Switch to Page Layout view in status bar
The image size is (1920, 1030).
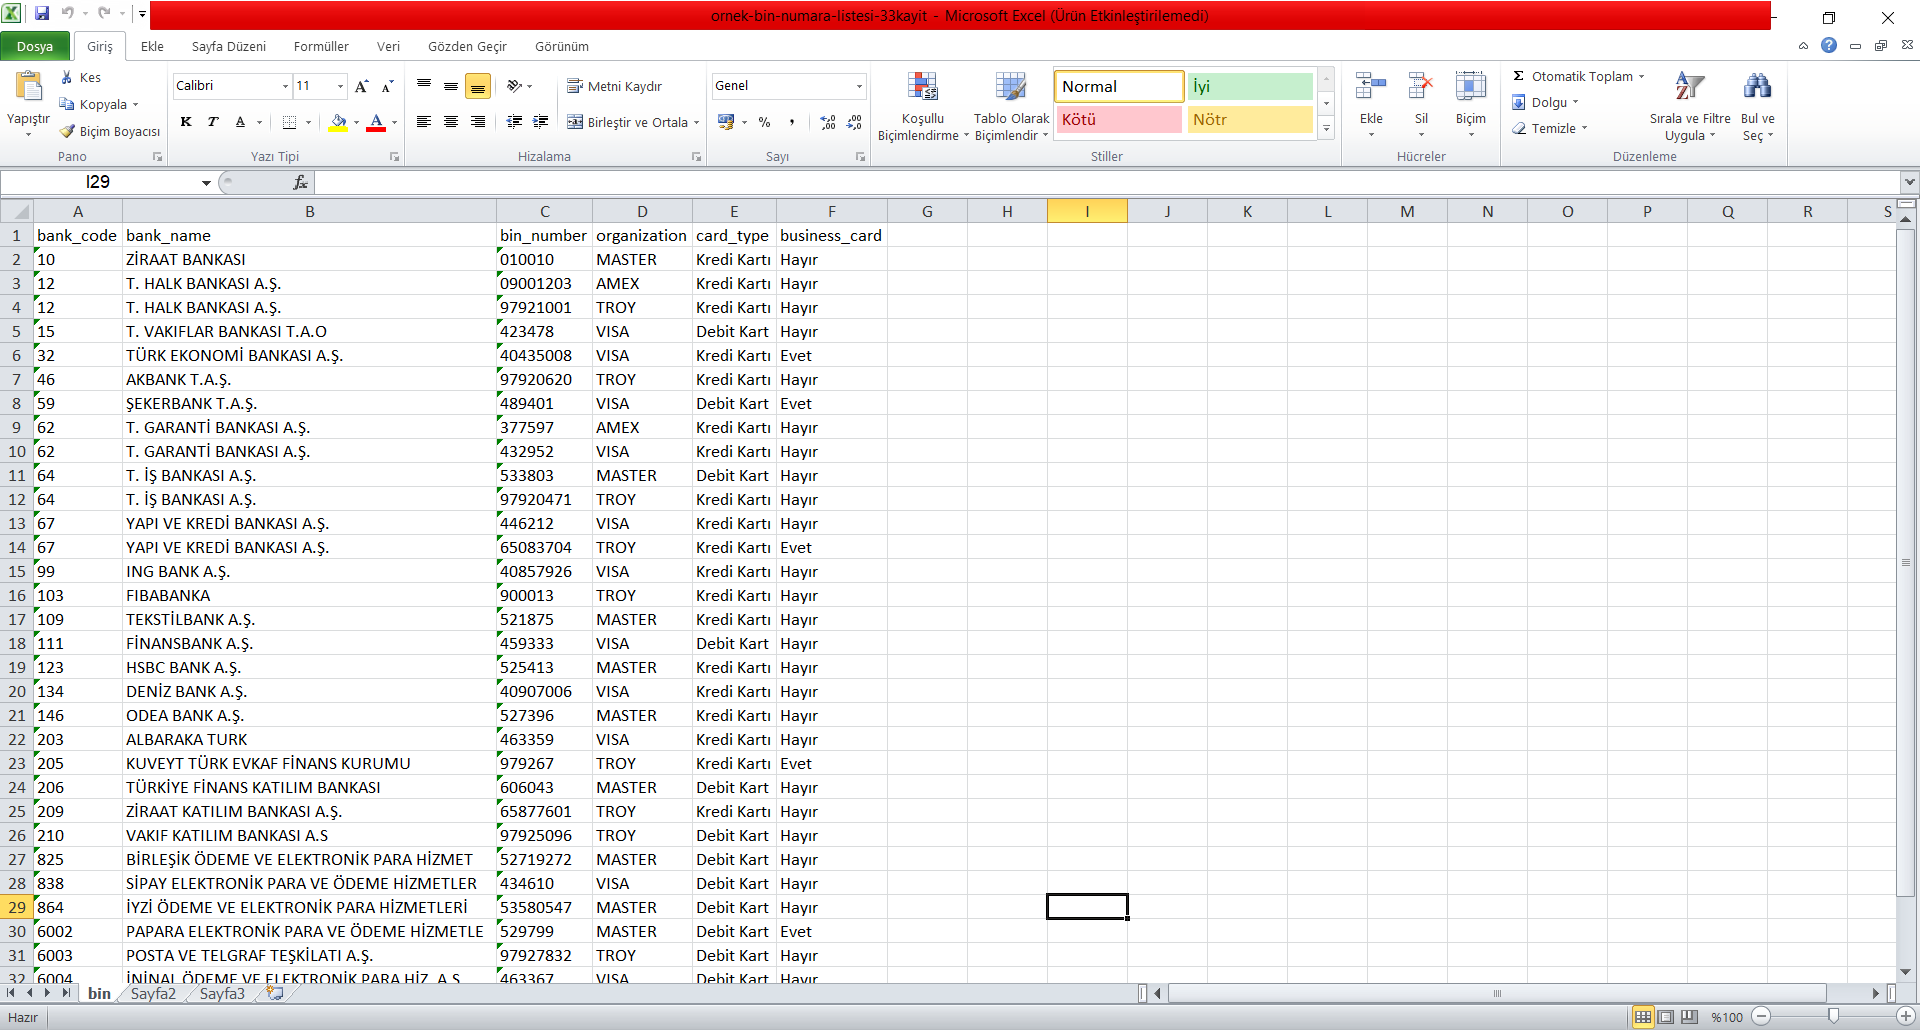tap(1666, 1017)
